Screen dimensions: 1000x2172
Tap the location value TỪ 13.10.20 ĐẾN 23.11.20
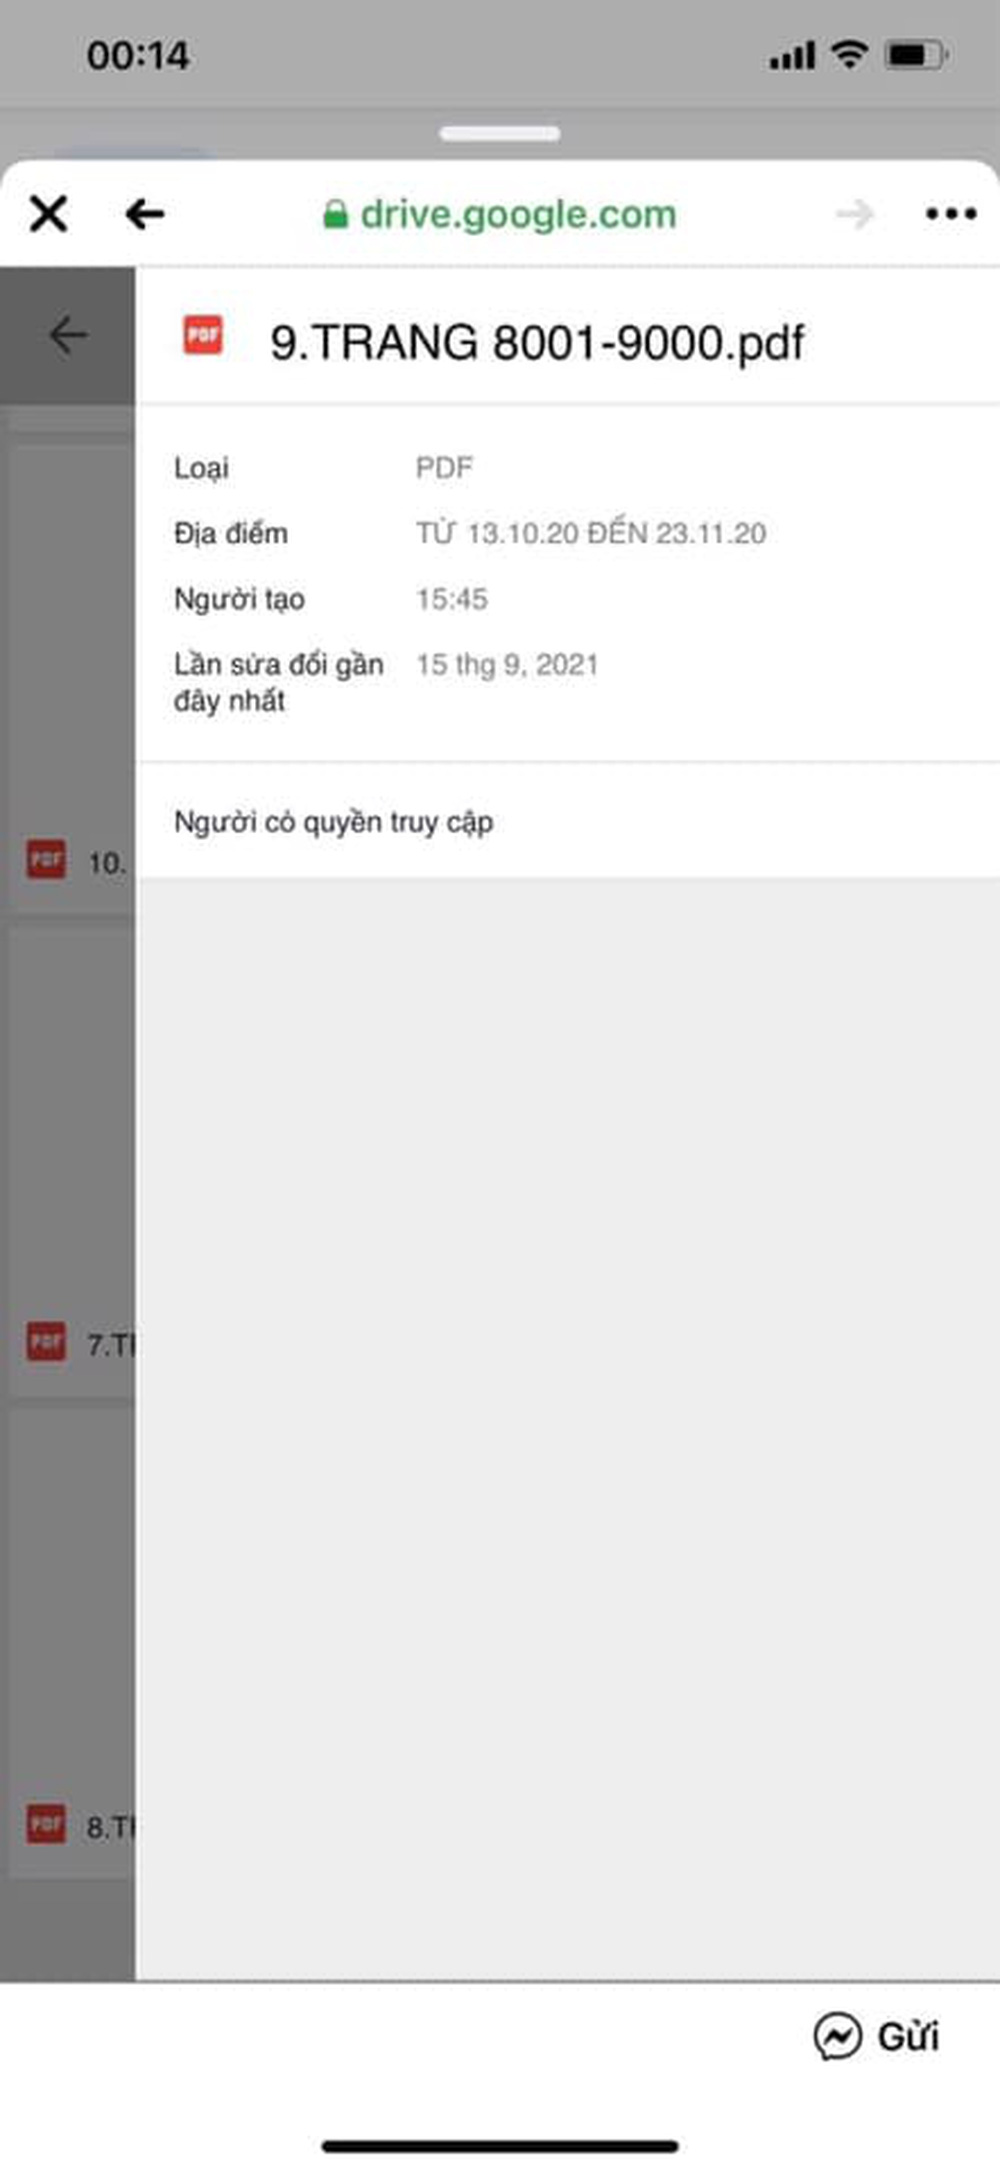591,532
